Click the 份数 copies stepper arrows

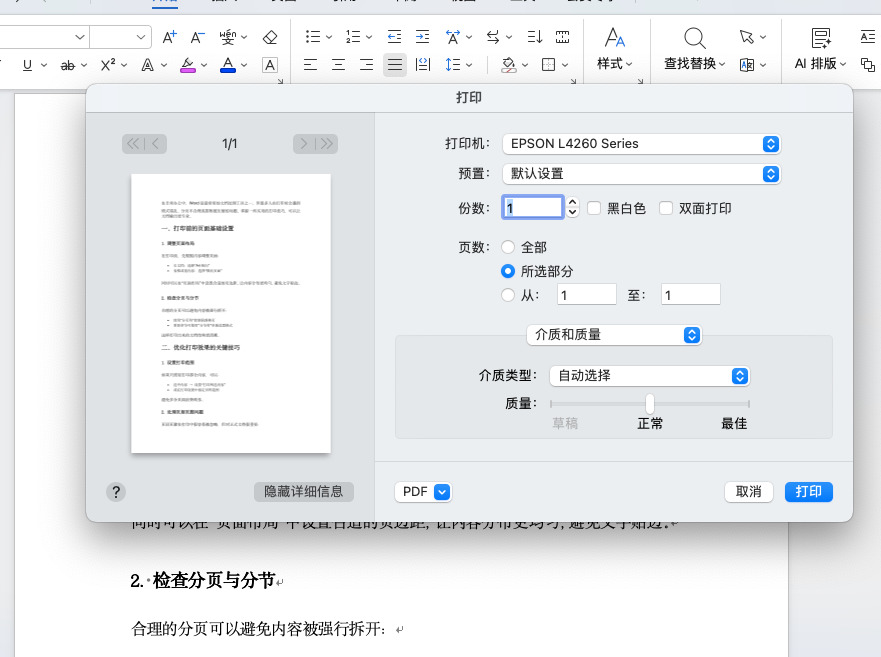pyautogui.click(x=573, y=207)
